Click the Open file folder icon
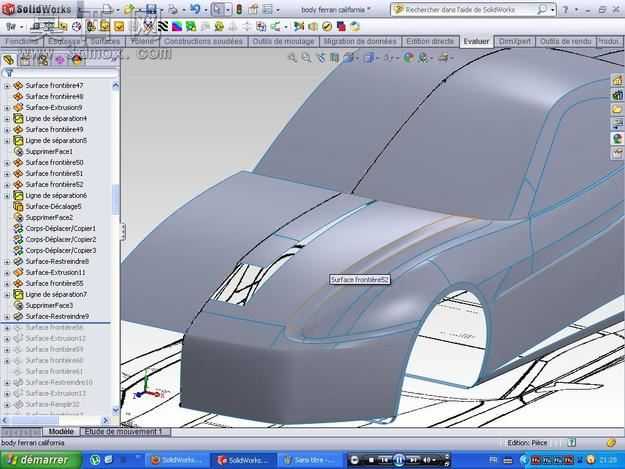This screenshot has width=625, height=469. (129, 10)
